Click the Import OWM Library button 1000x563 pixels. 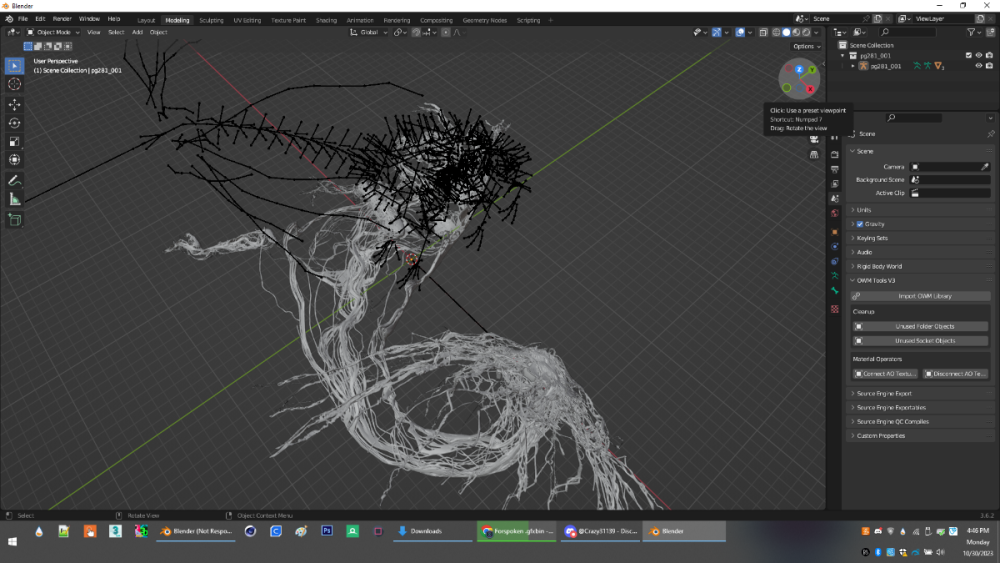[924, 296]
